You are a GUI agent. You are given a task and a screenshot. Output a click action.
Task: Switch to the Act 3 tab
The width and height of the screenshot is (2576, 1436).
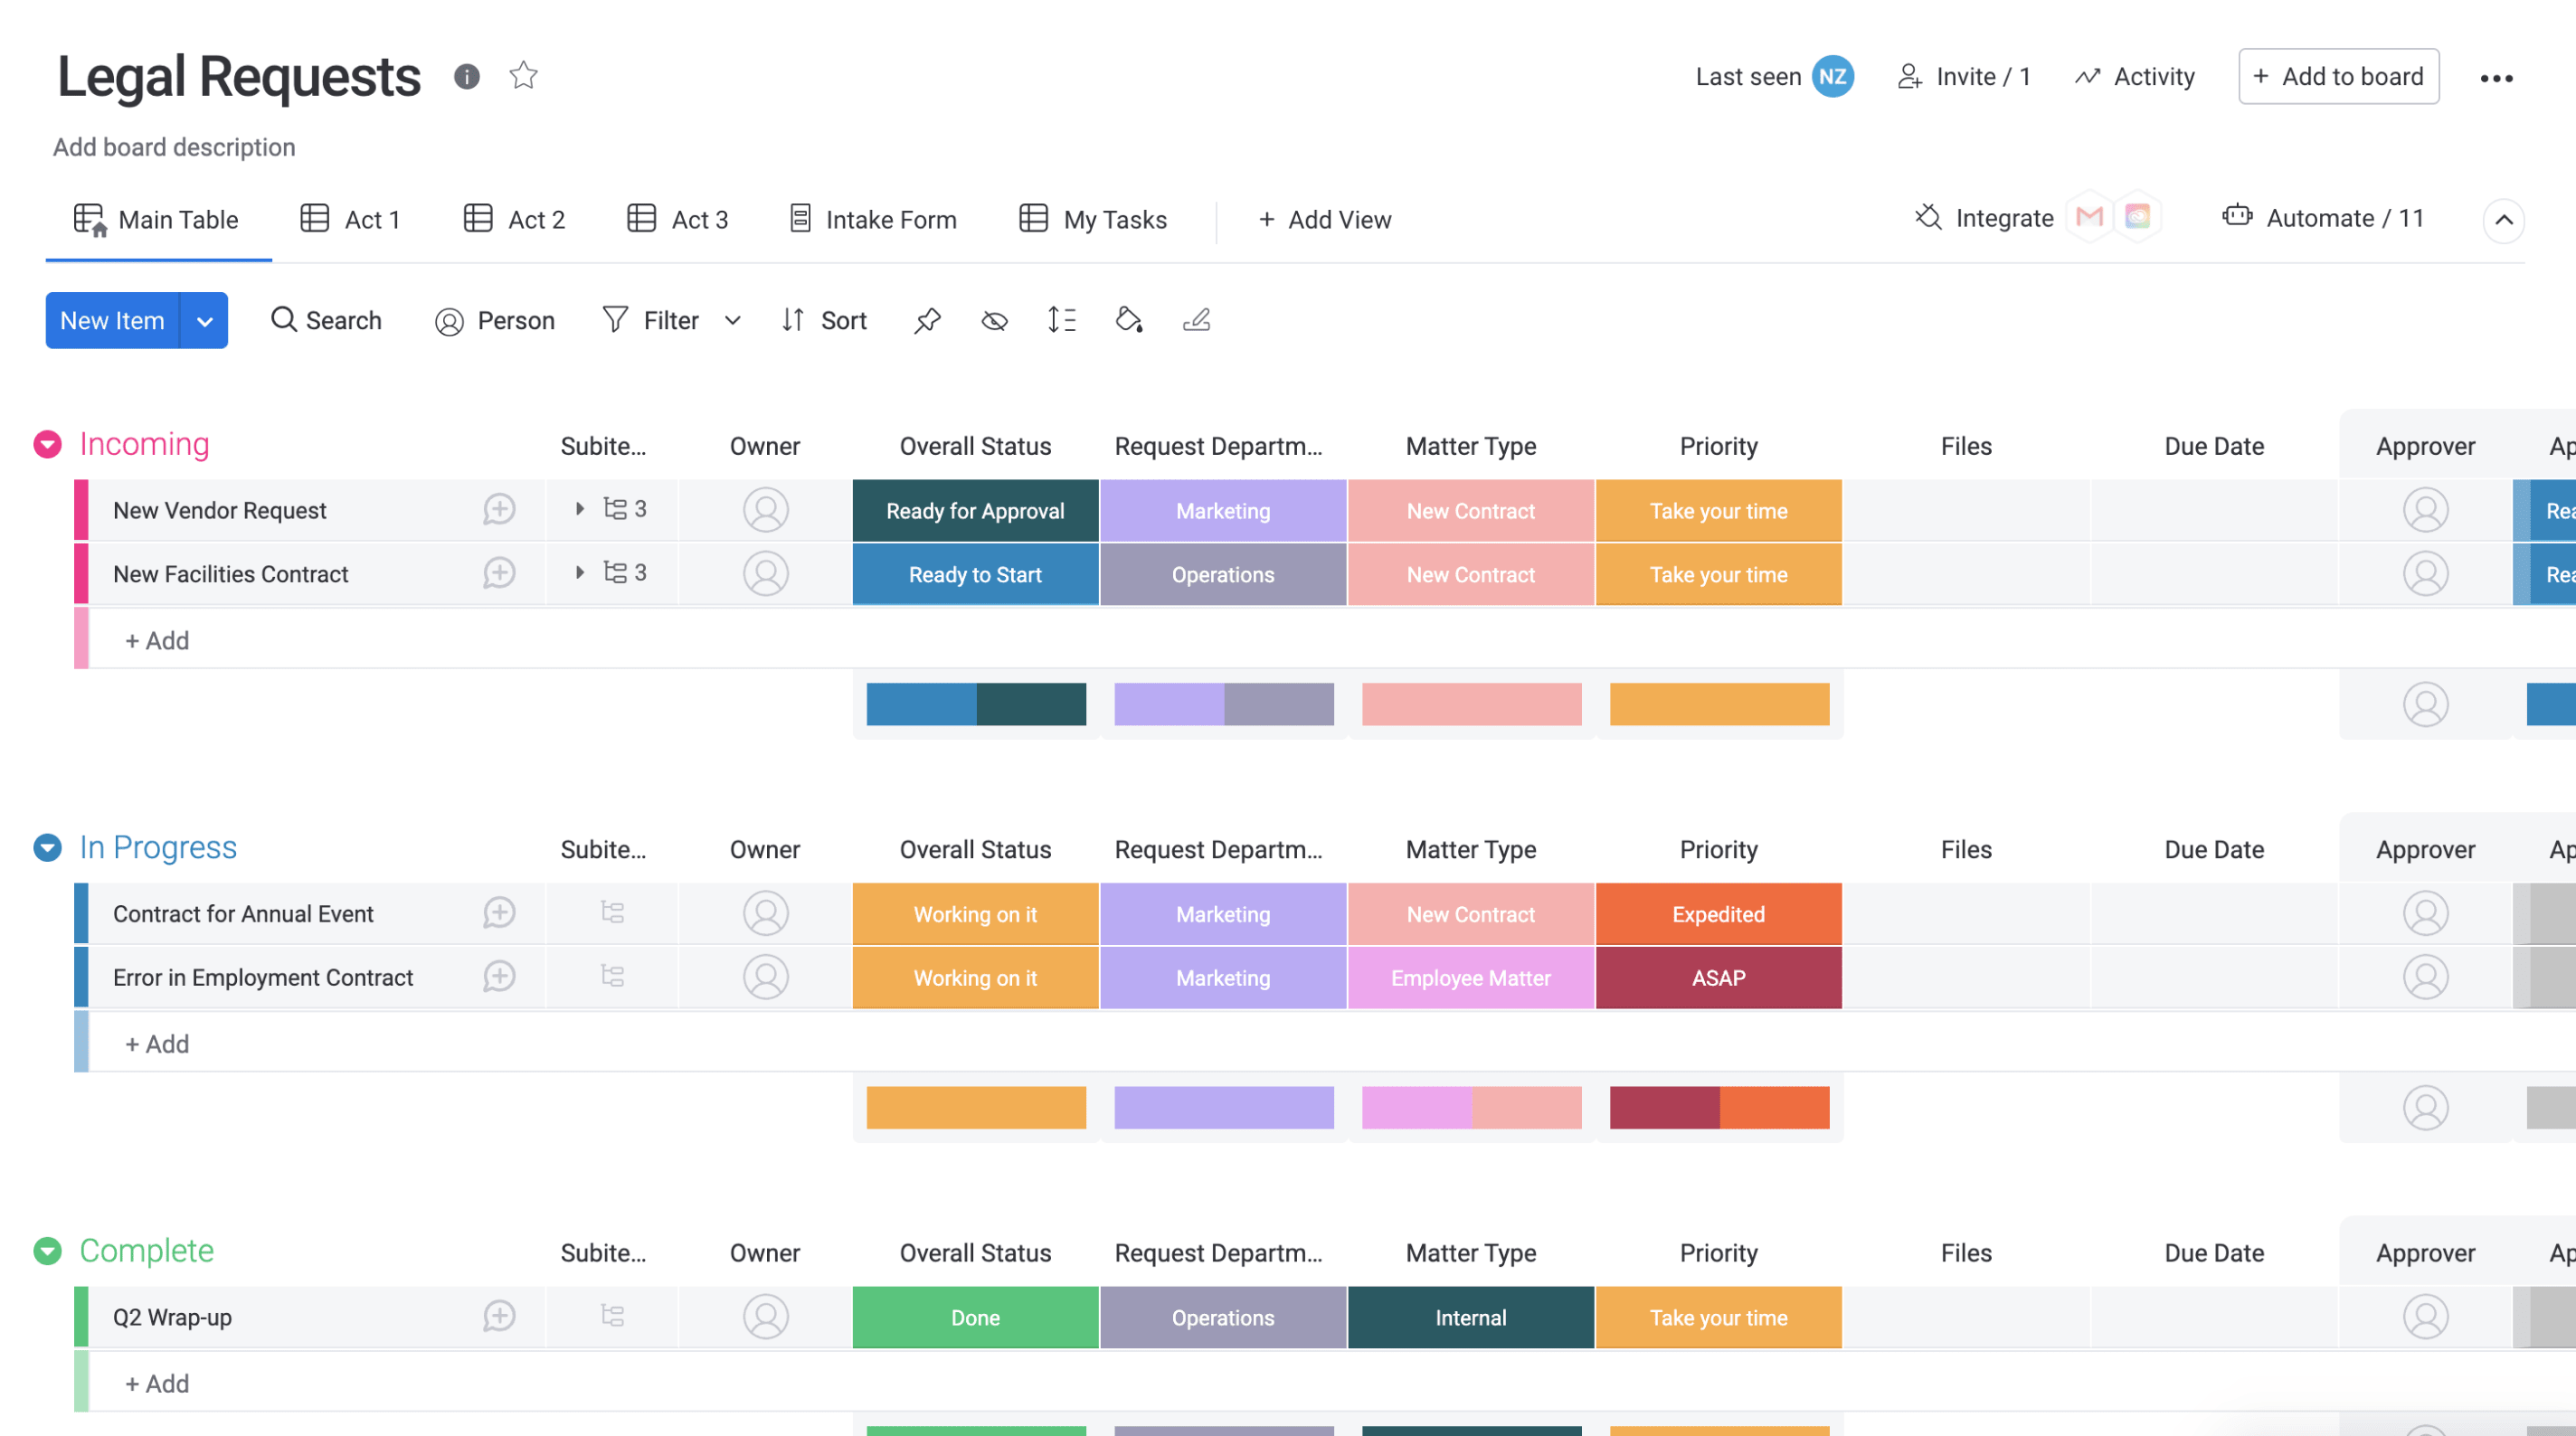tap(678, 219)
